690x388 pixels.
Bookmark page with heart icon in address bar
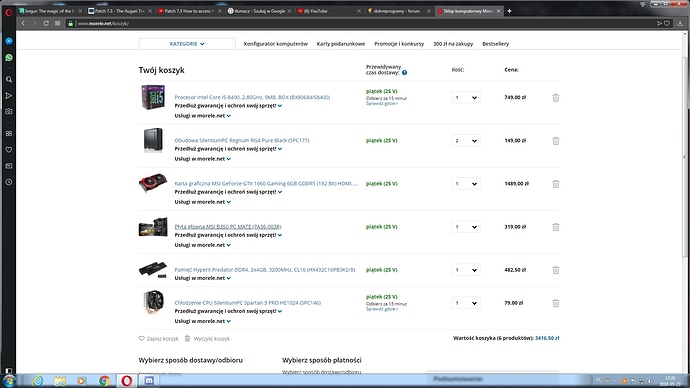pyautogui.click(x=667, y=23)
